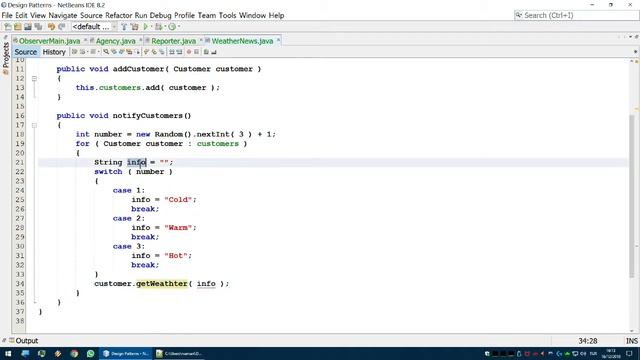Open the Refactor menu

[x=119, y=16]
